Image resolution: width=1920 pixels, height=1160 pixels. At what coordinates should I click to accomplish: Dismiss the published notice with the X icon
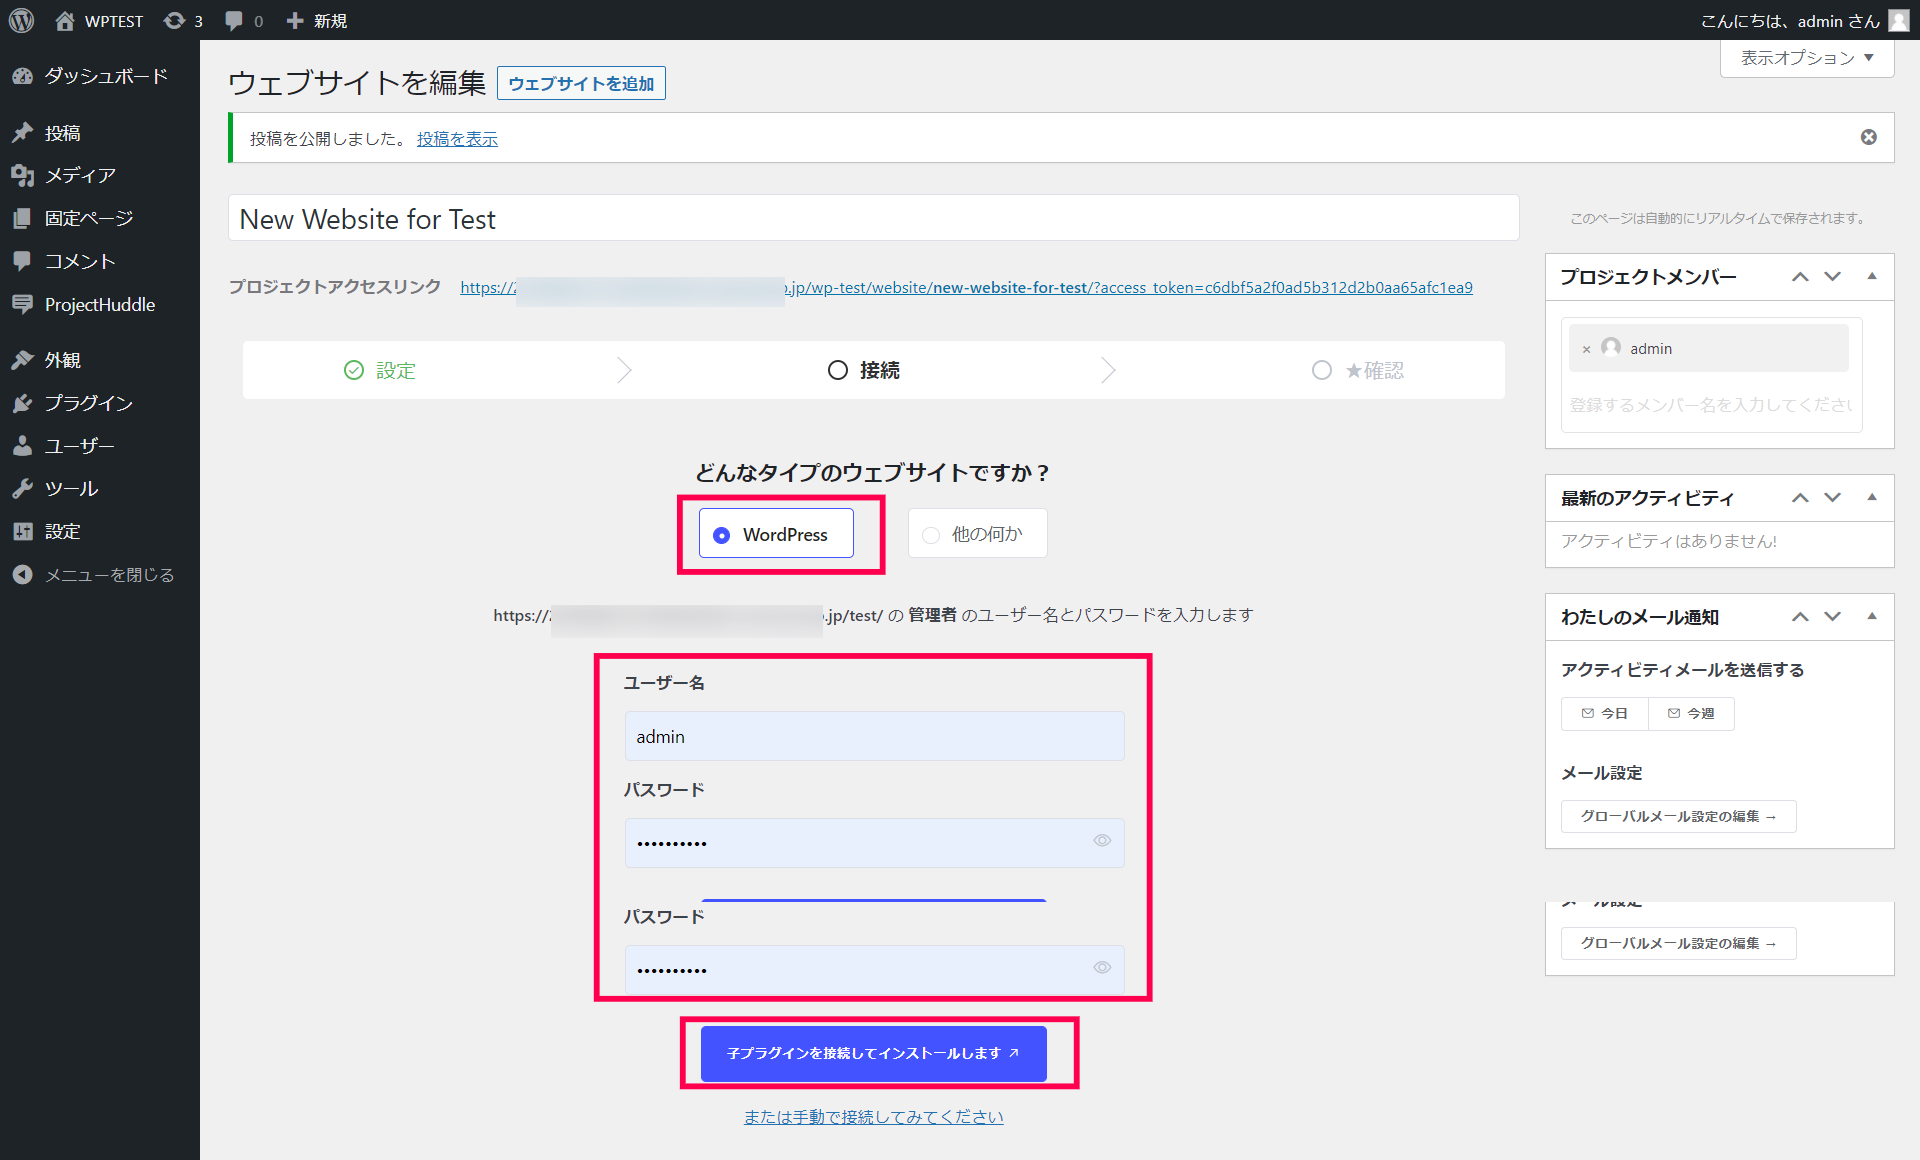click(1868, 137)
